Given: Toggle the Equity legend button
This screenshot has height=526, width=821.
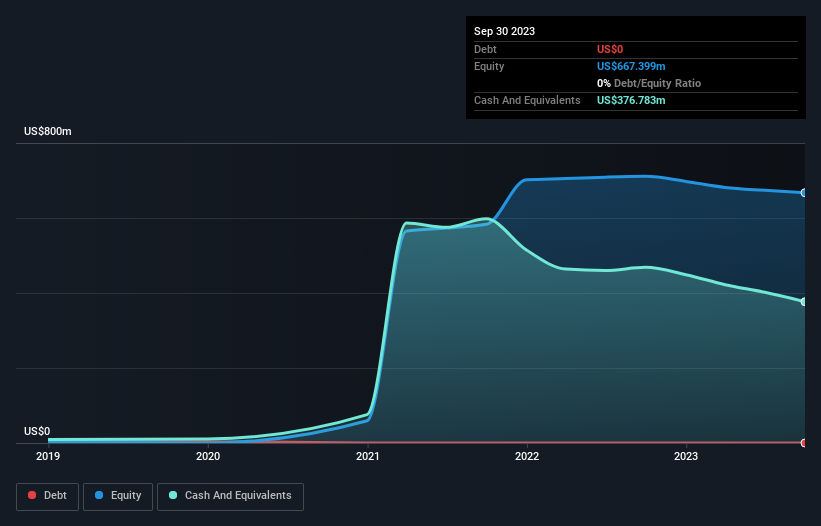Looking at the screenshot, I should pyautogui.click(x=118, y=496).
